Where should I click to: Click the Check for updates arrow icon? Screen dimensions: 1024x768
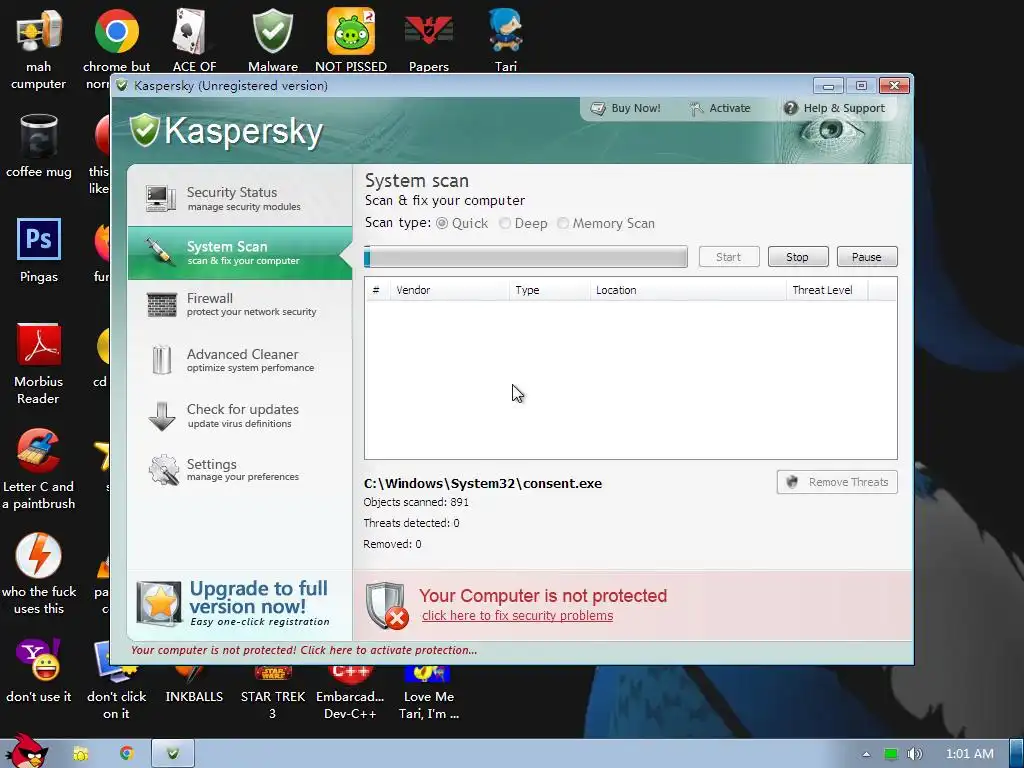pos(161,416)
